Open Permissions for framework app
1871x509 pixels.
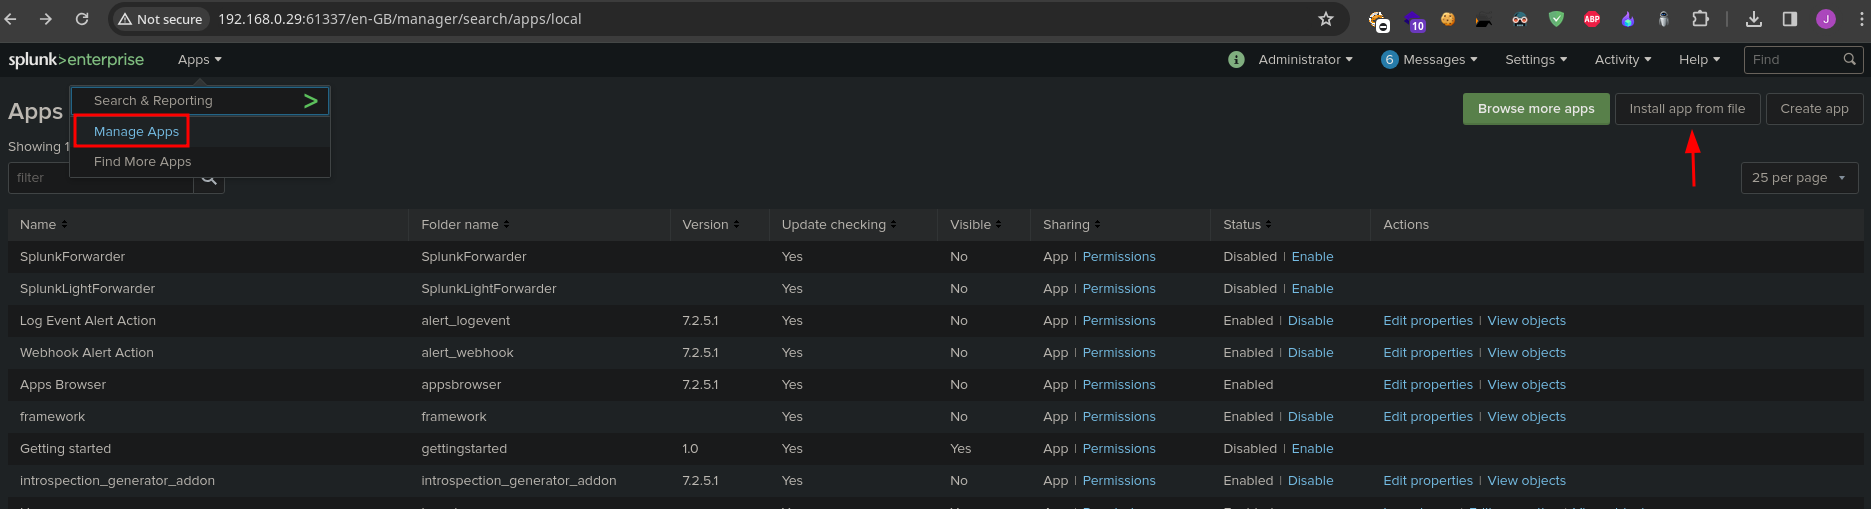pyautogui.click(x=1119, y=417)
